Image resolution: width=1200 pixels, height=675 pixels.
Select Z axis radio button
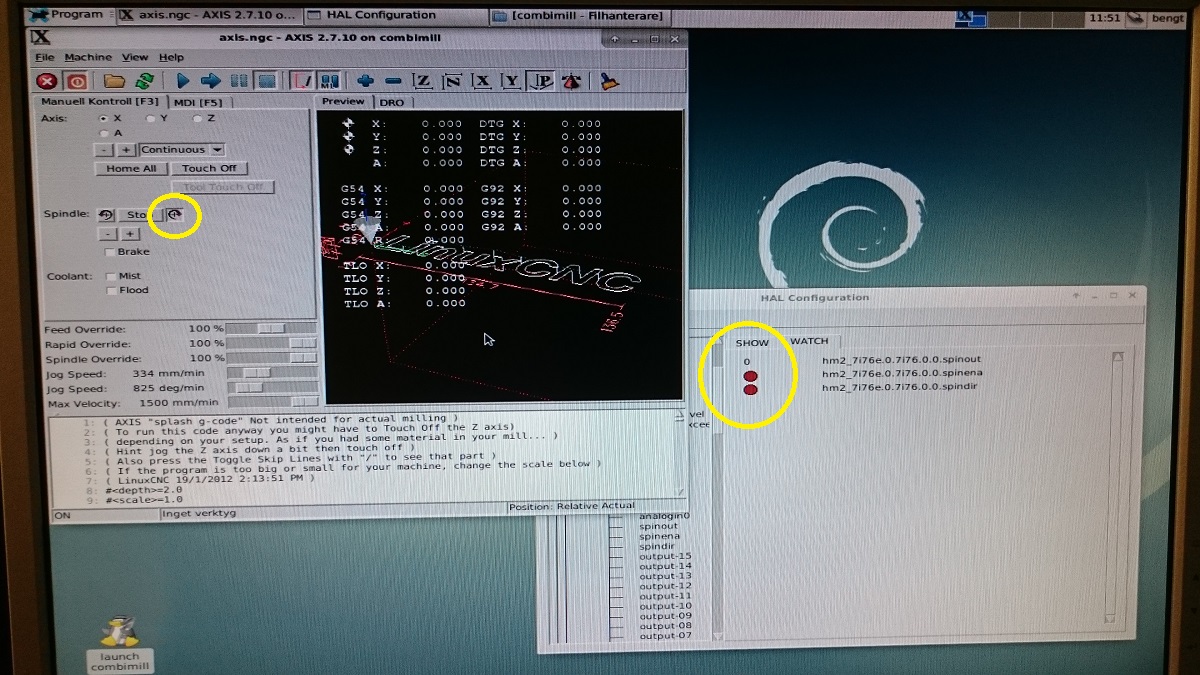click(198, 118)
